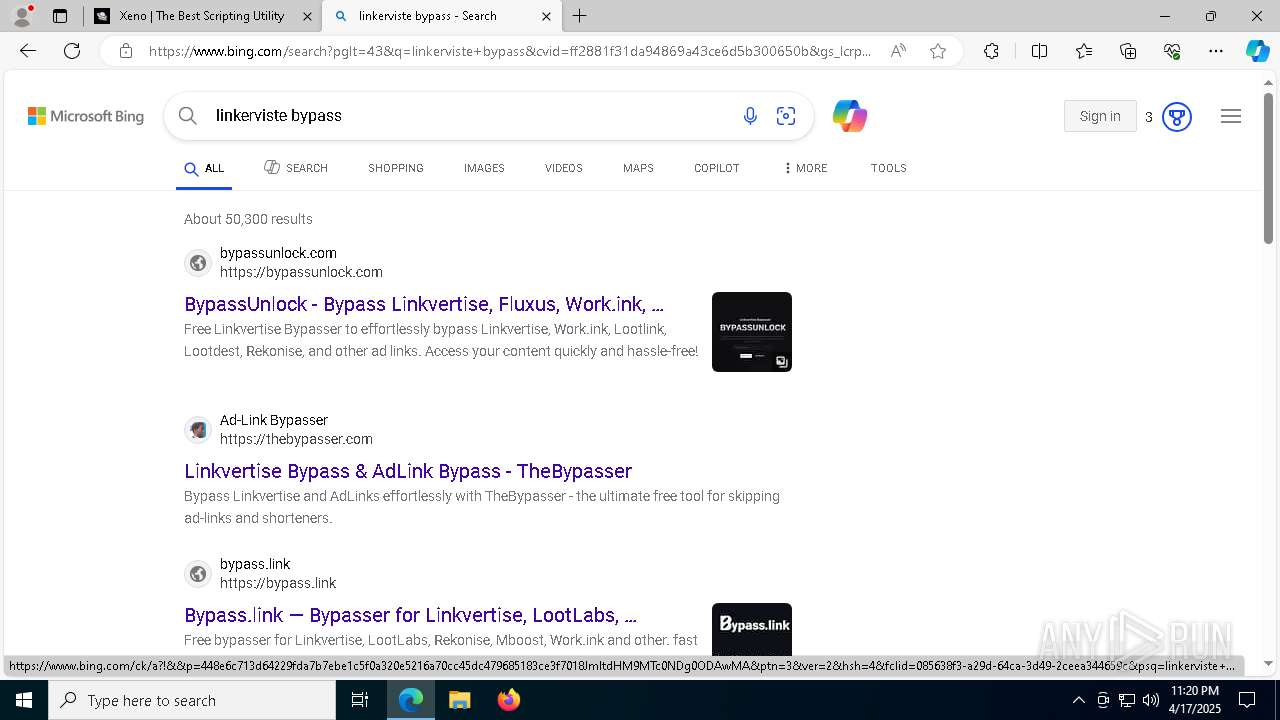Image resolution: width=1280 pixels, height=720 pixels.
Task: Open the Bing Copilot colorful icon
Action: coord(850,116)
